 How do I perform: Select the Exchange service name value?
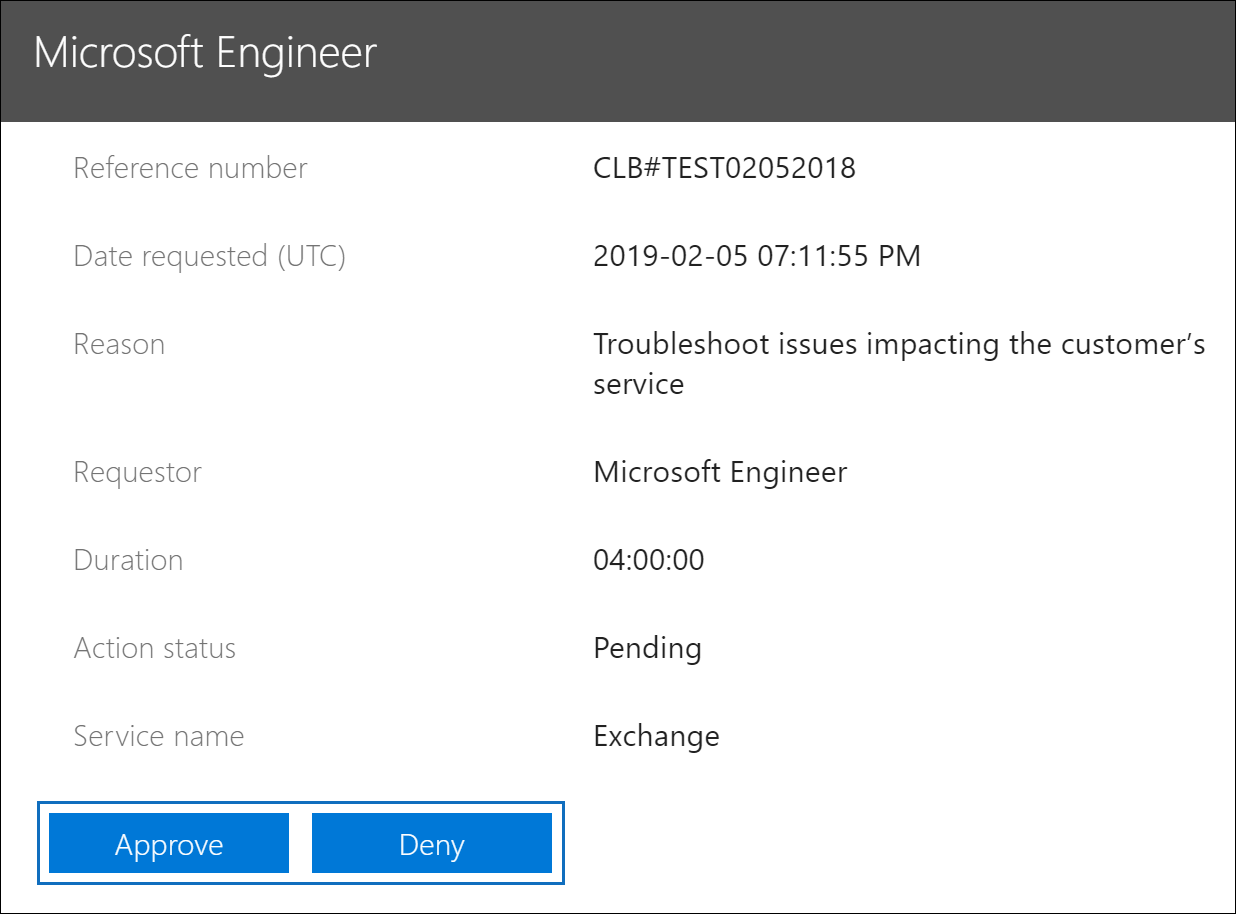(656, 736)
